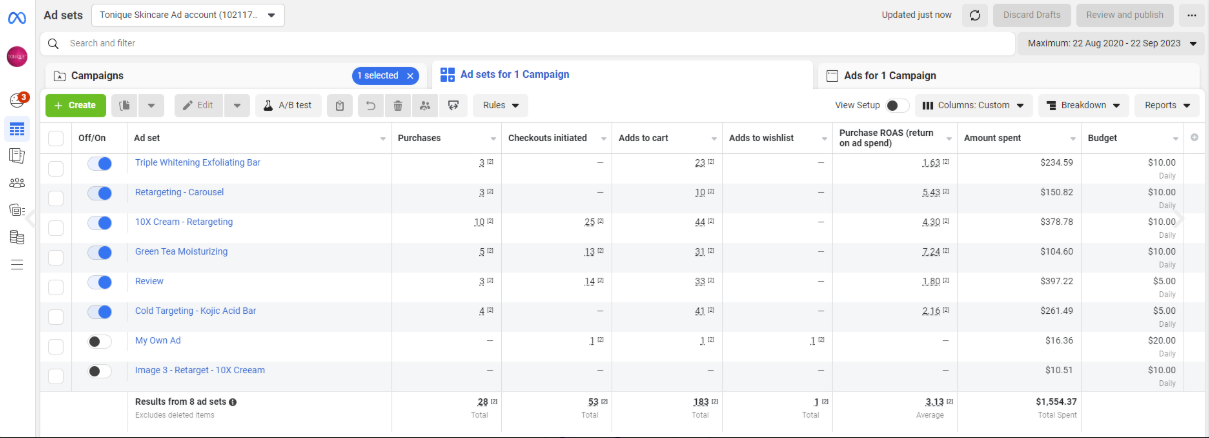Click Review and publish button
1209x438 pixels.
(1125, 15)
